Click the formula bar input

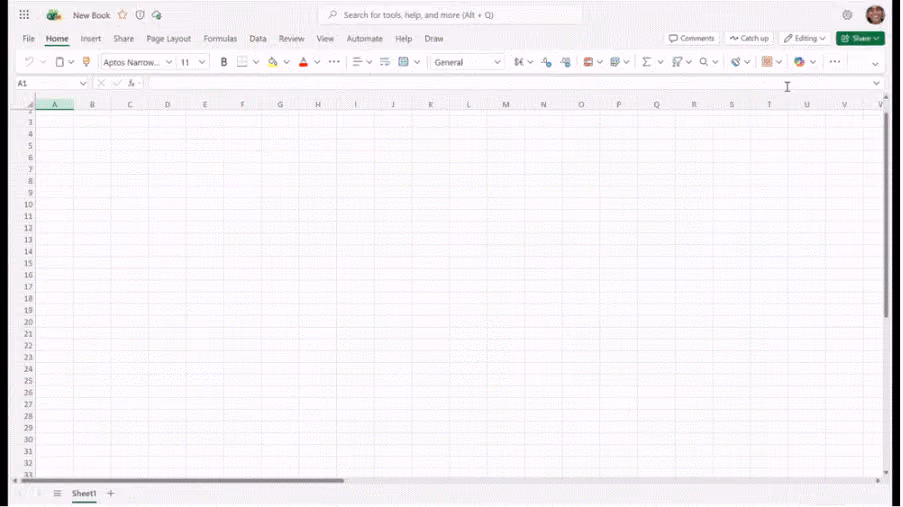tap(509, 84)
